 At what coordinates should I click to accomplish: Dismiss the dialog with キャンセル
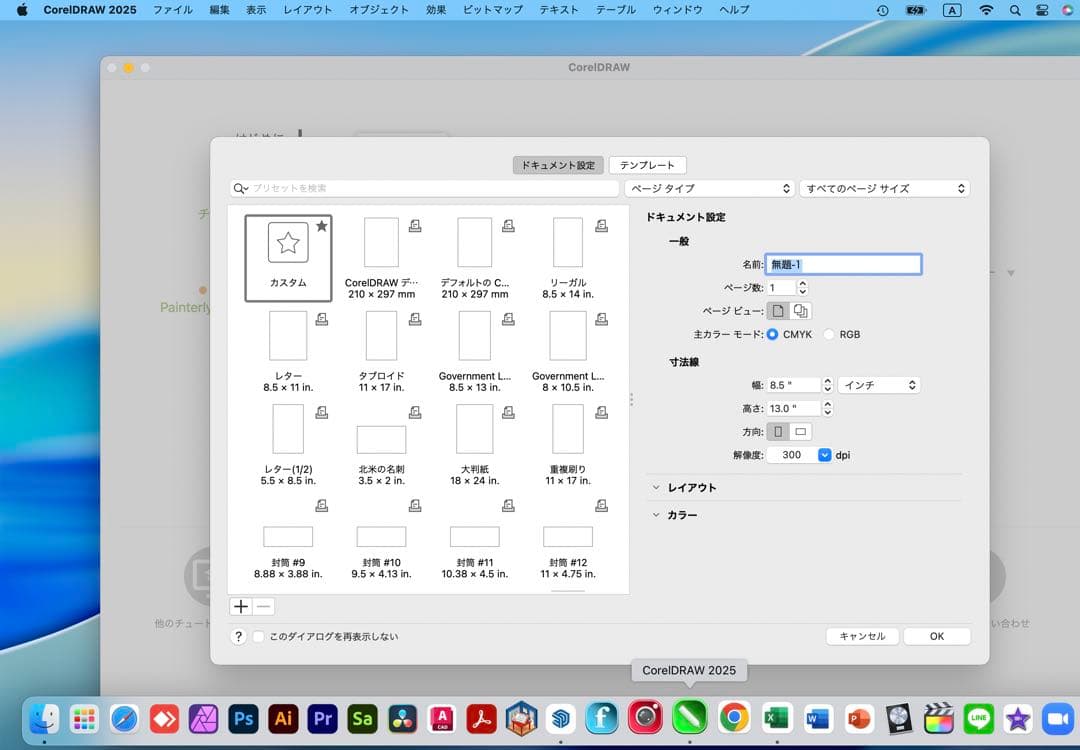click(862, 635)
